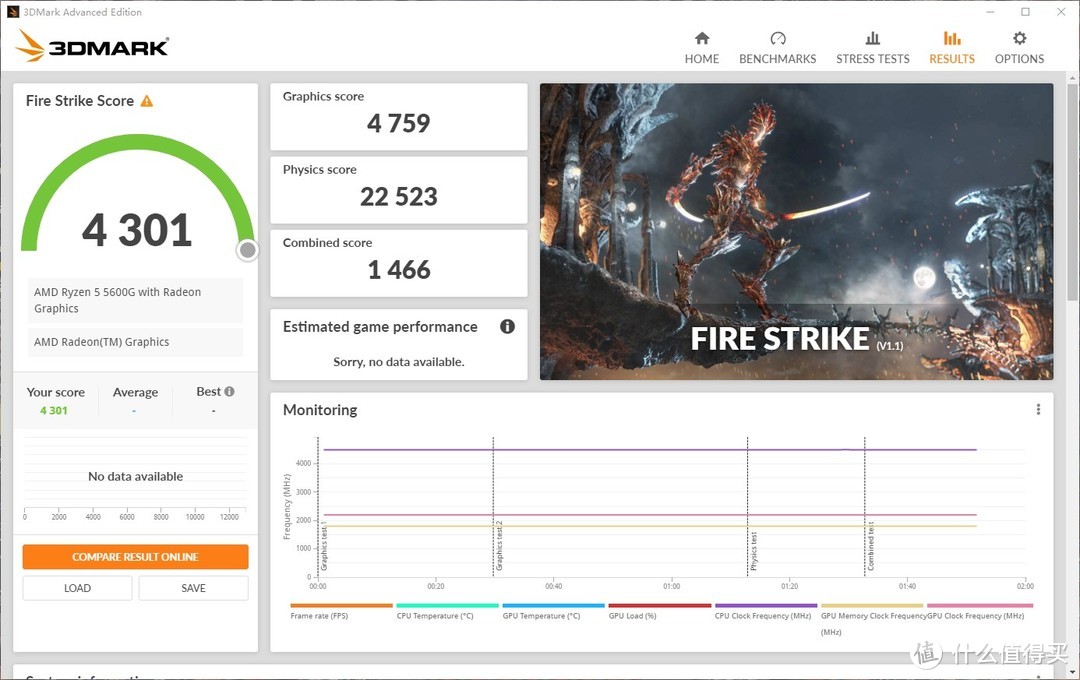The height and width of the screenshot is (680, 1080).
Task: Click Estimated game performance info icon
Action: pos(507,327)
